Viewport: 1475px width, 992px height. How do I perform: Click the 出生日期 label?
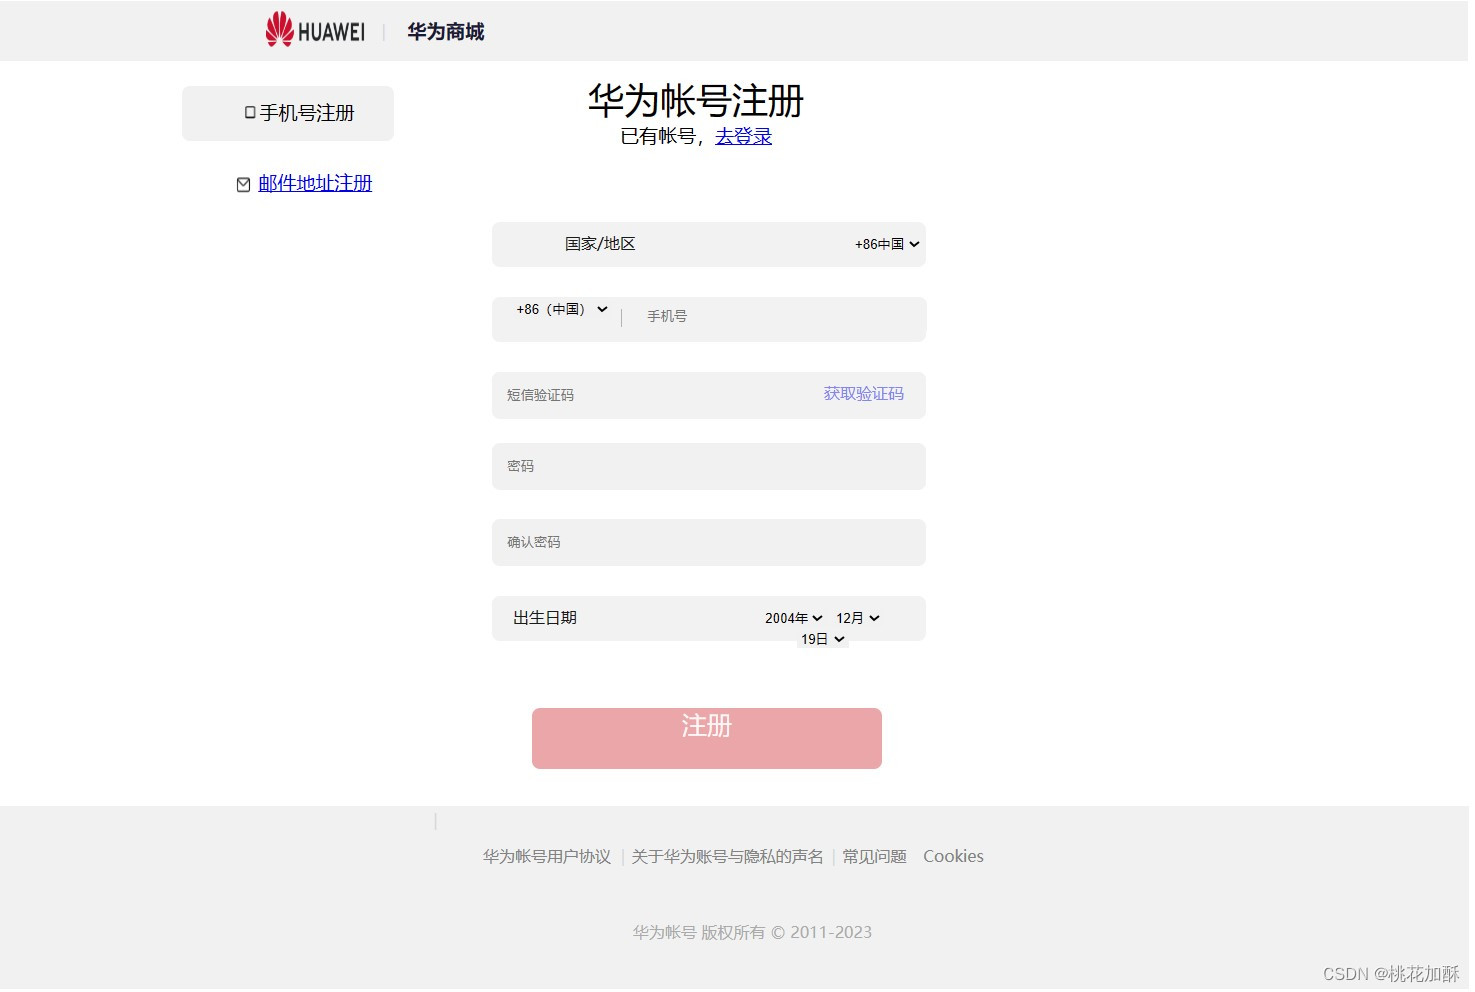point(545,618)
